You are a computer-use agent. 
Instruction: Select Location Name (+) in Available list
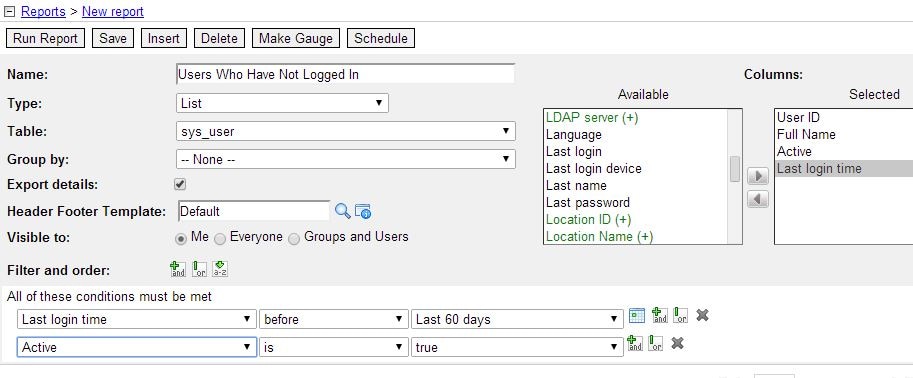pyautogui.click(x=636, y=236)
